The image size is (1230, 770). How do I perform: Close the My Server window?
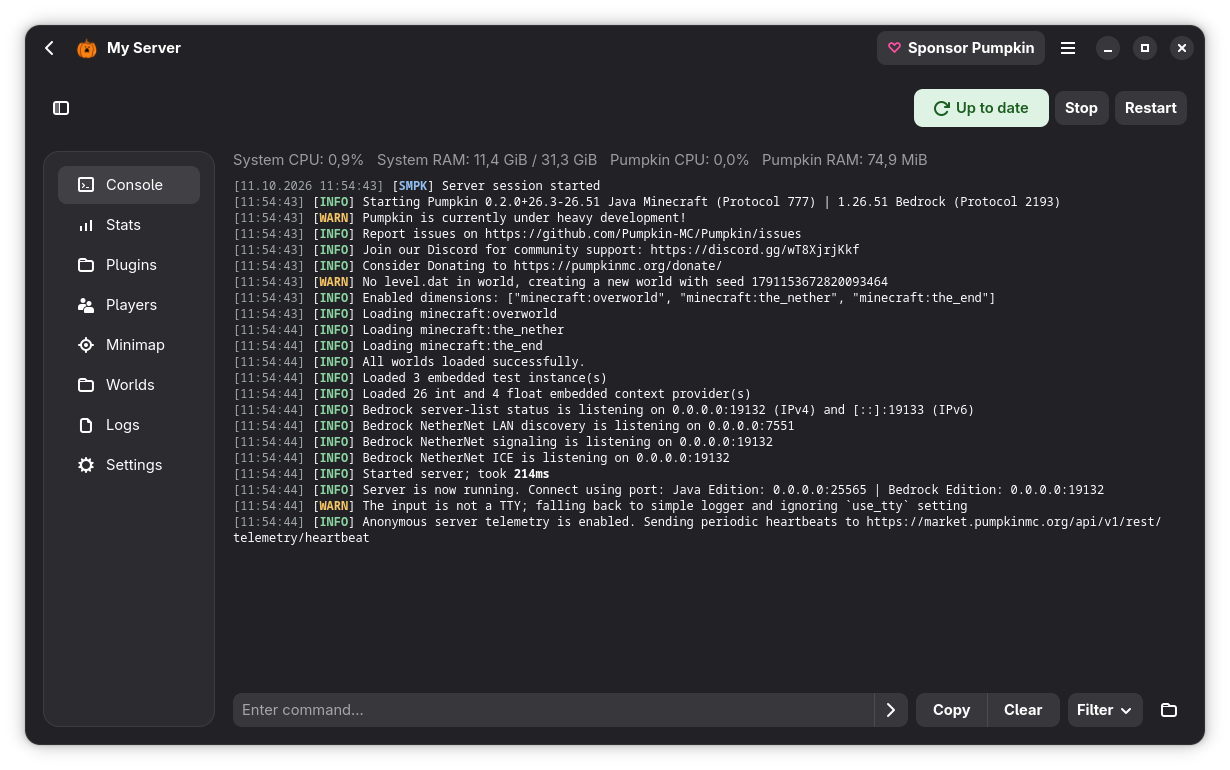(1182, 48)
